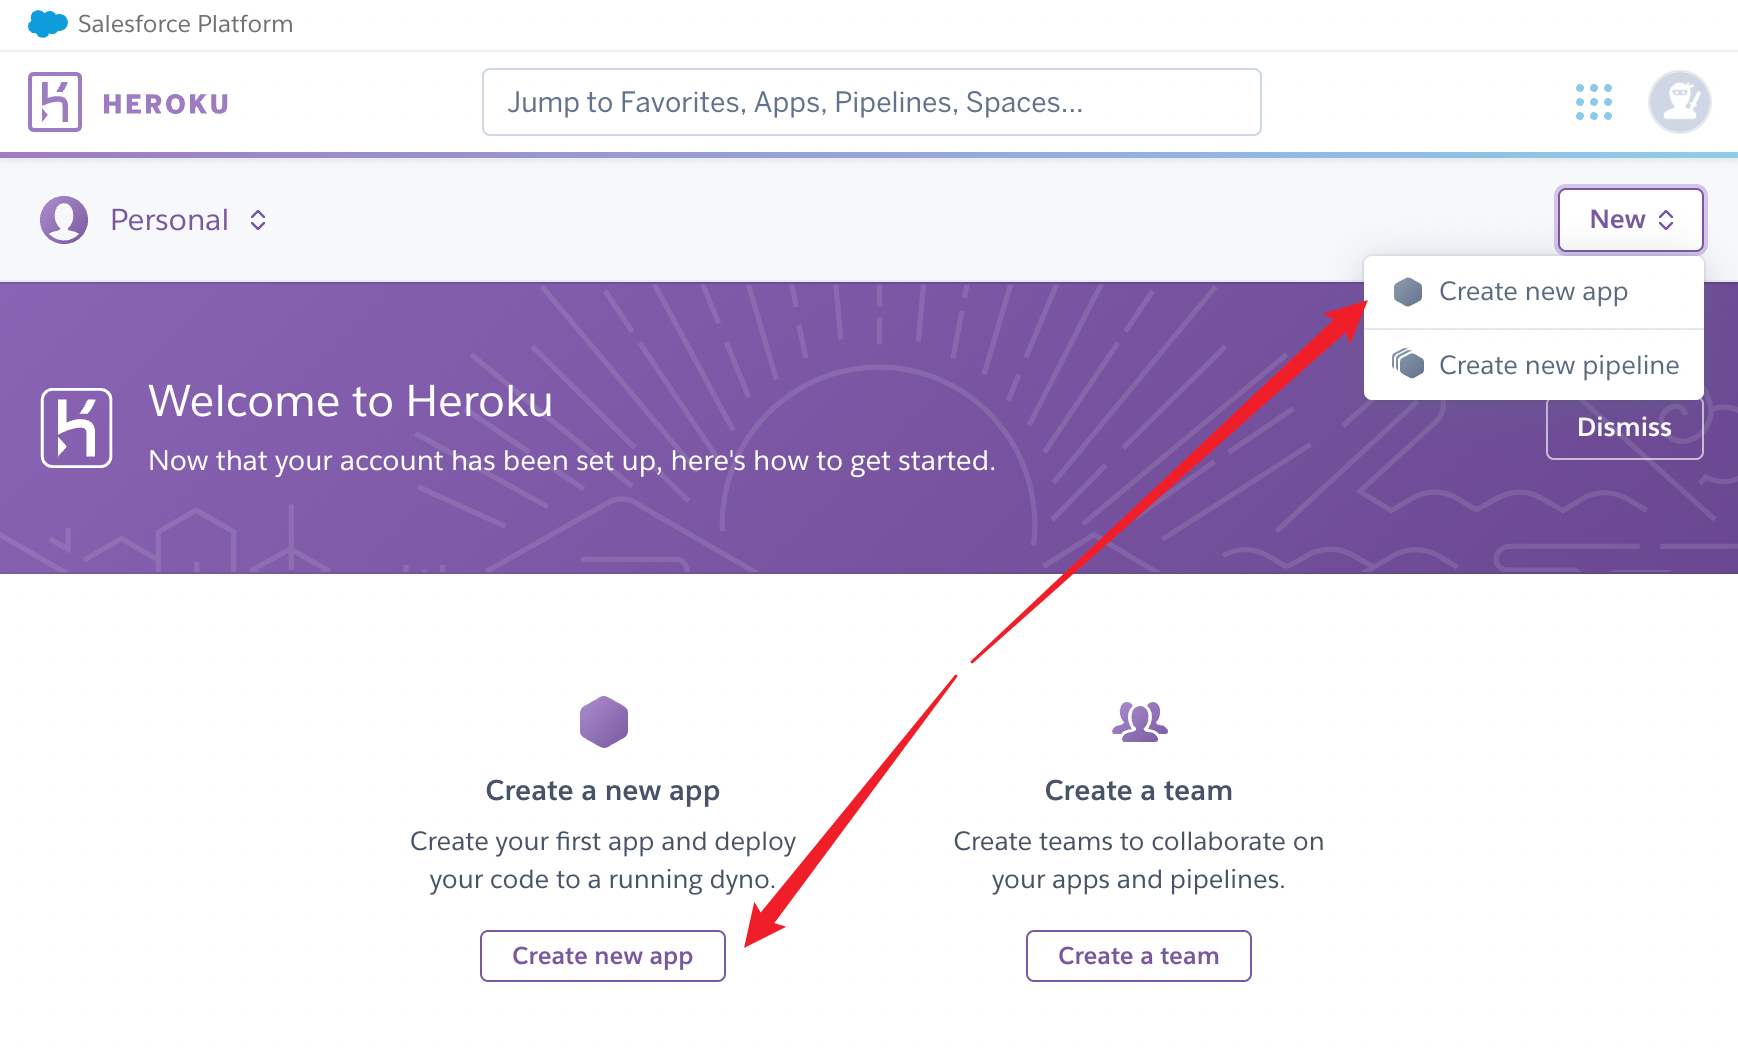Viewport: 1738px width, 1062px height.
Task: Click the purple hexagon app icon
Action: (x=604, y=722)
